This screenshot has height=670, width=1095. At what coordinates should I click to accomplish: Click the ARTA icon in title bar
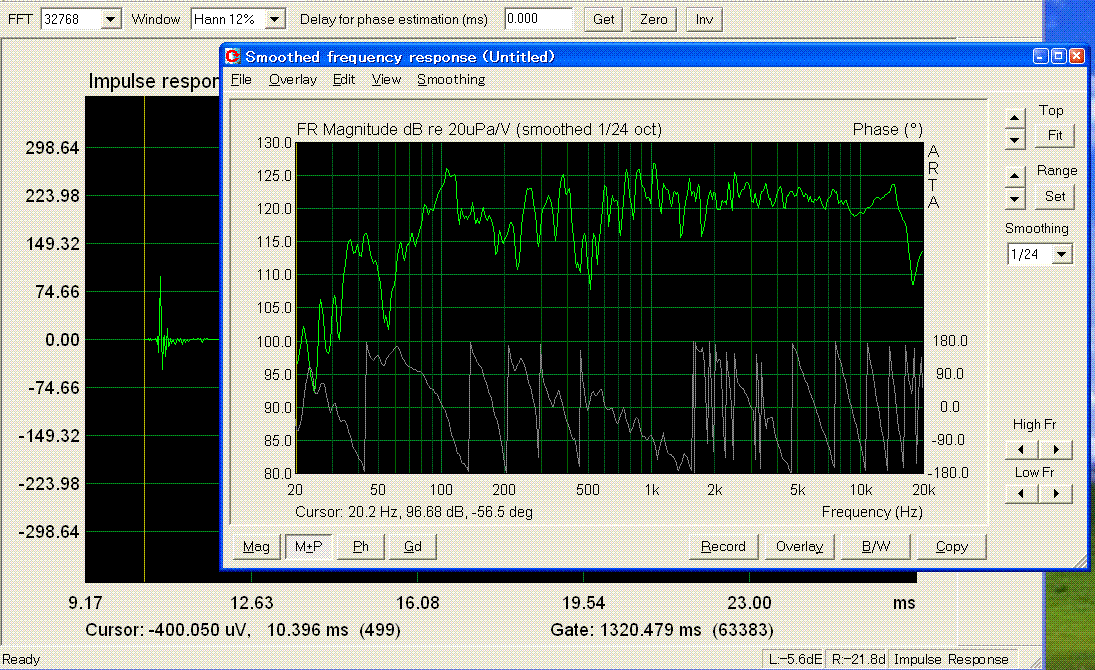(233, 57)
